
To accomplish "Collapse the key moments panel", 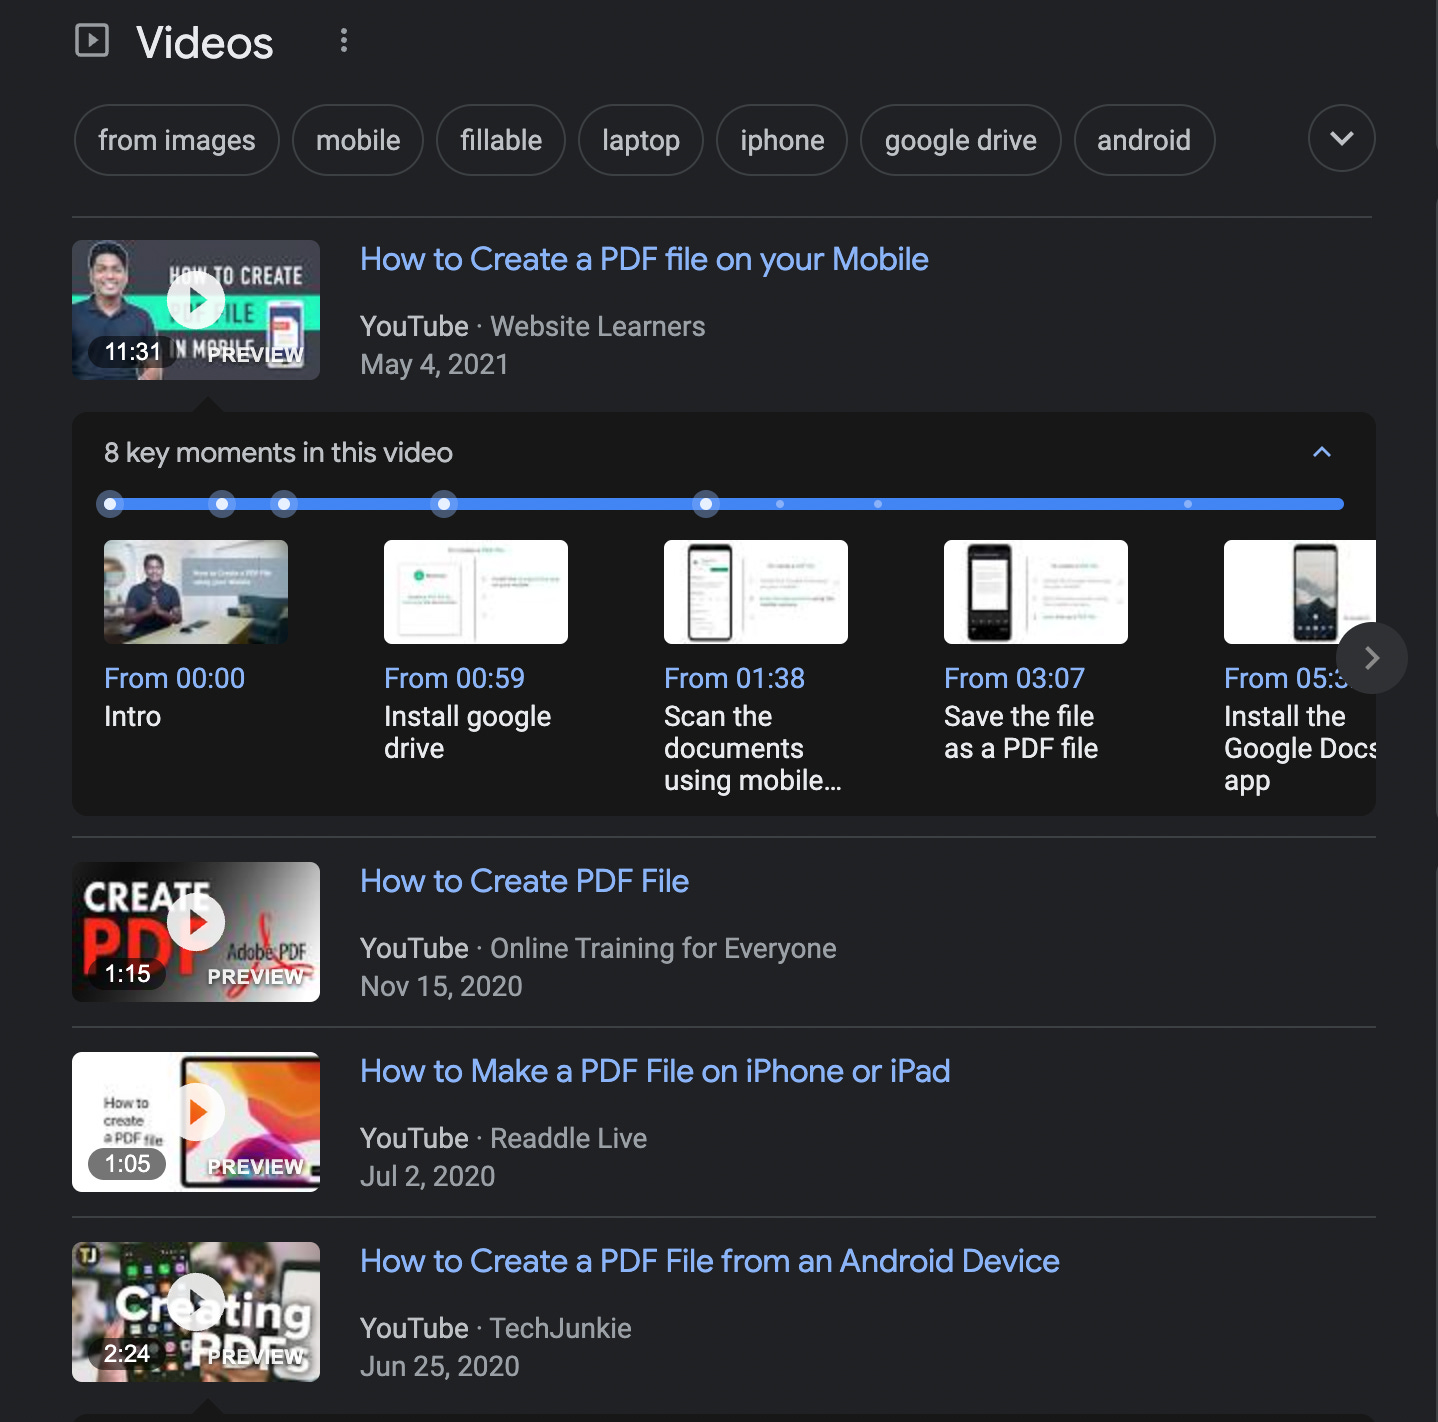I will point(1322,452).
